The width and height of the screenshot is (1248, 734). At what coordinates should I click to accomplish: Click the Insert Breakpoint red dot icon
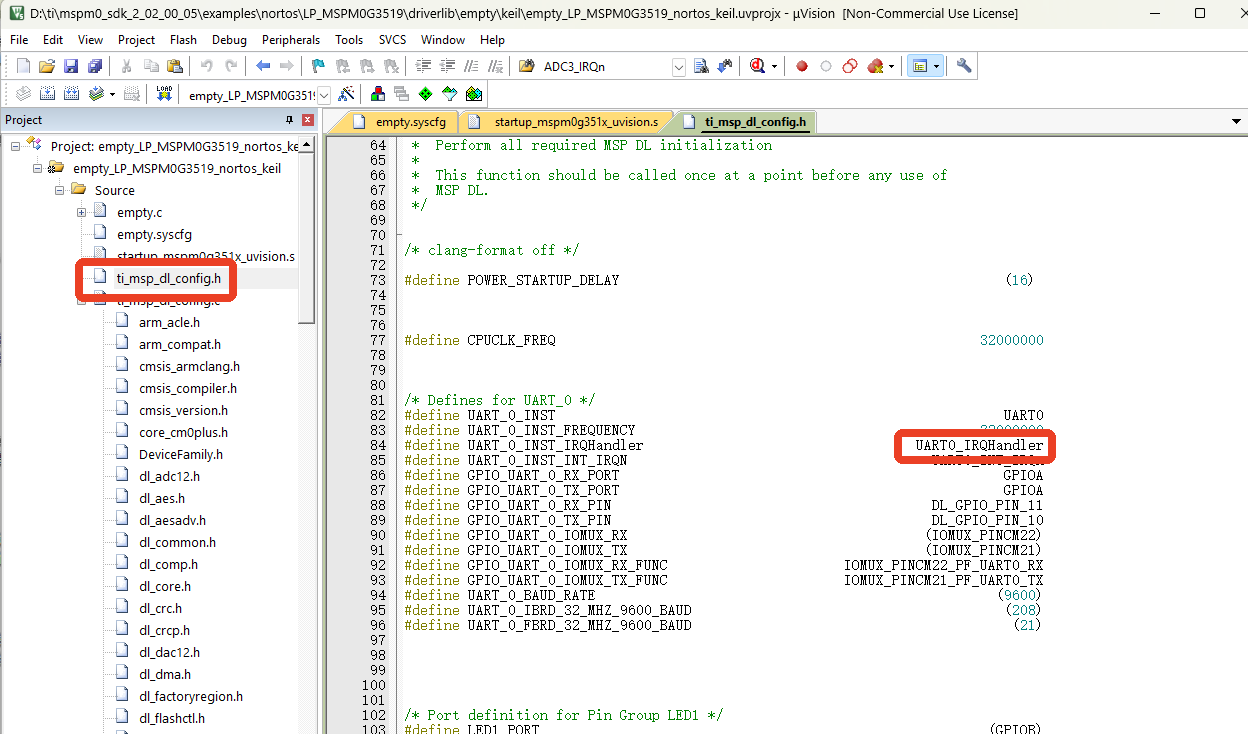[x=802, y=67]
